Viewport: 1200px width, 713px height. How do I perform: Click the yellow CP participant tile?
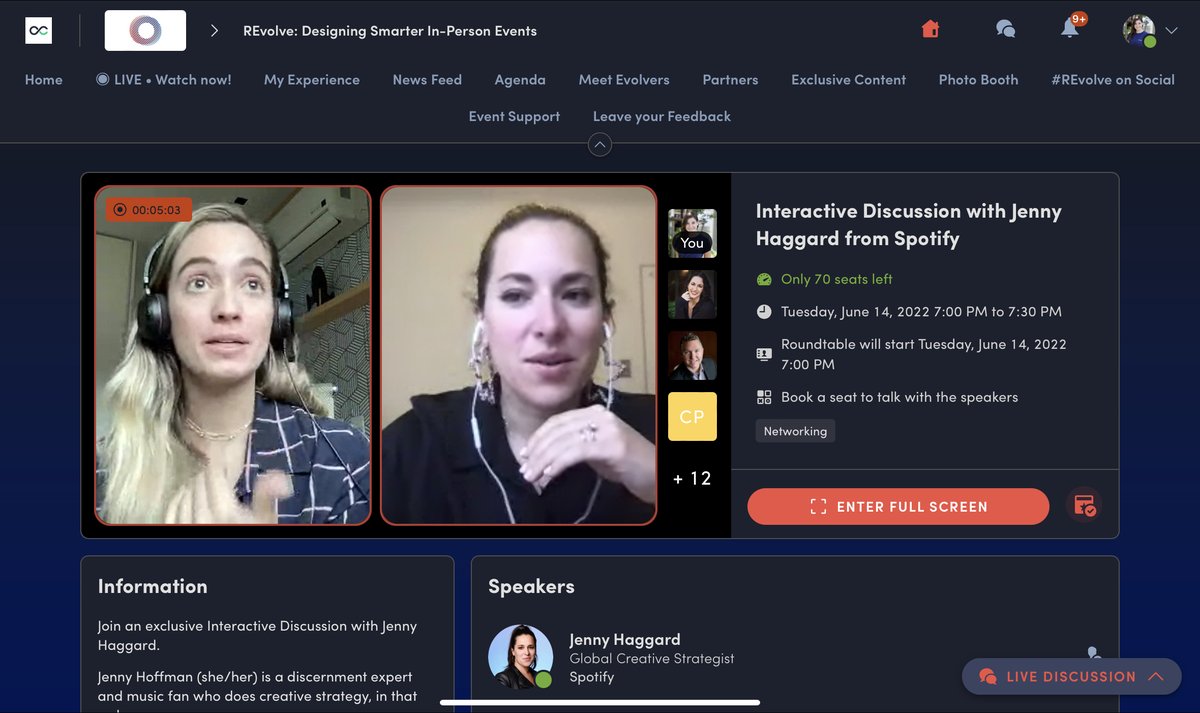click(x=692, y=417)
